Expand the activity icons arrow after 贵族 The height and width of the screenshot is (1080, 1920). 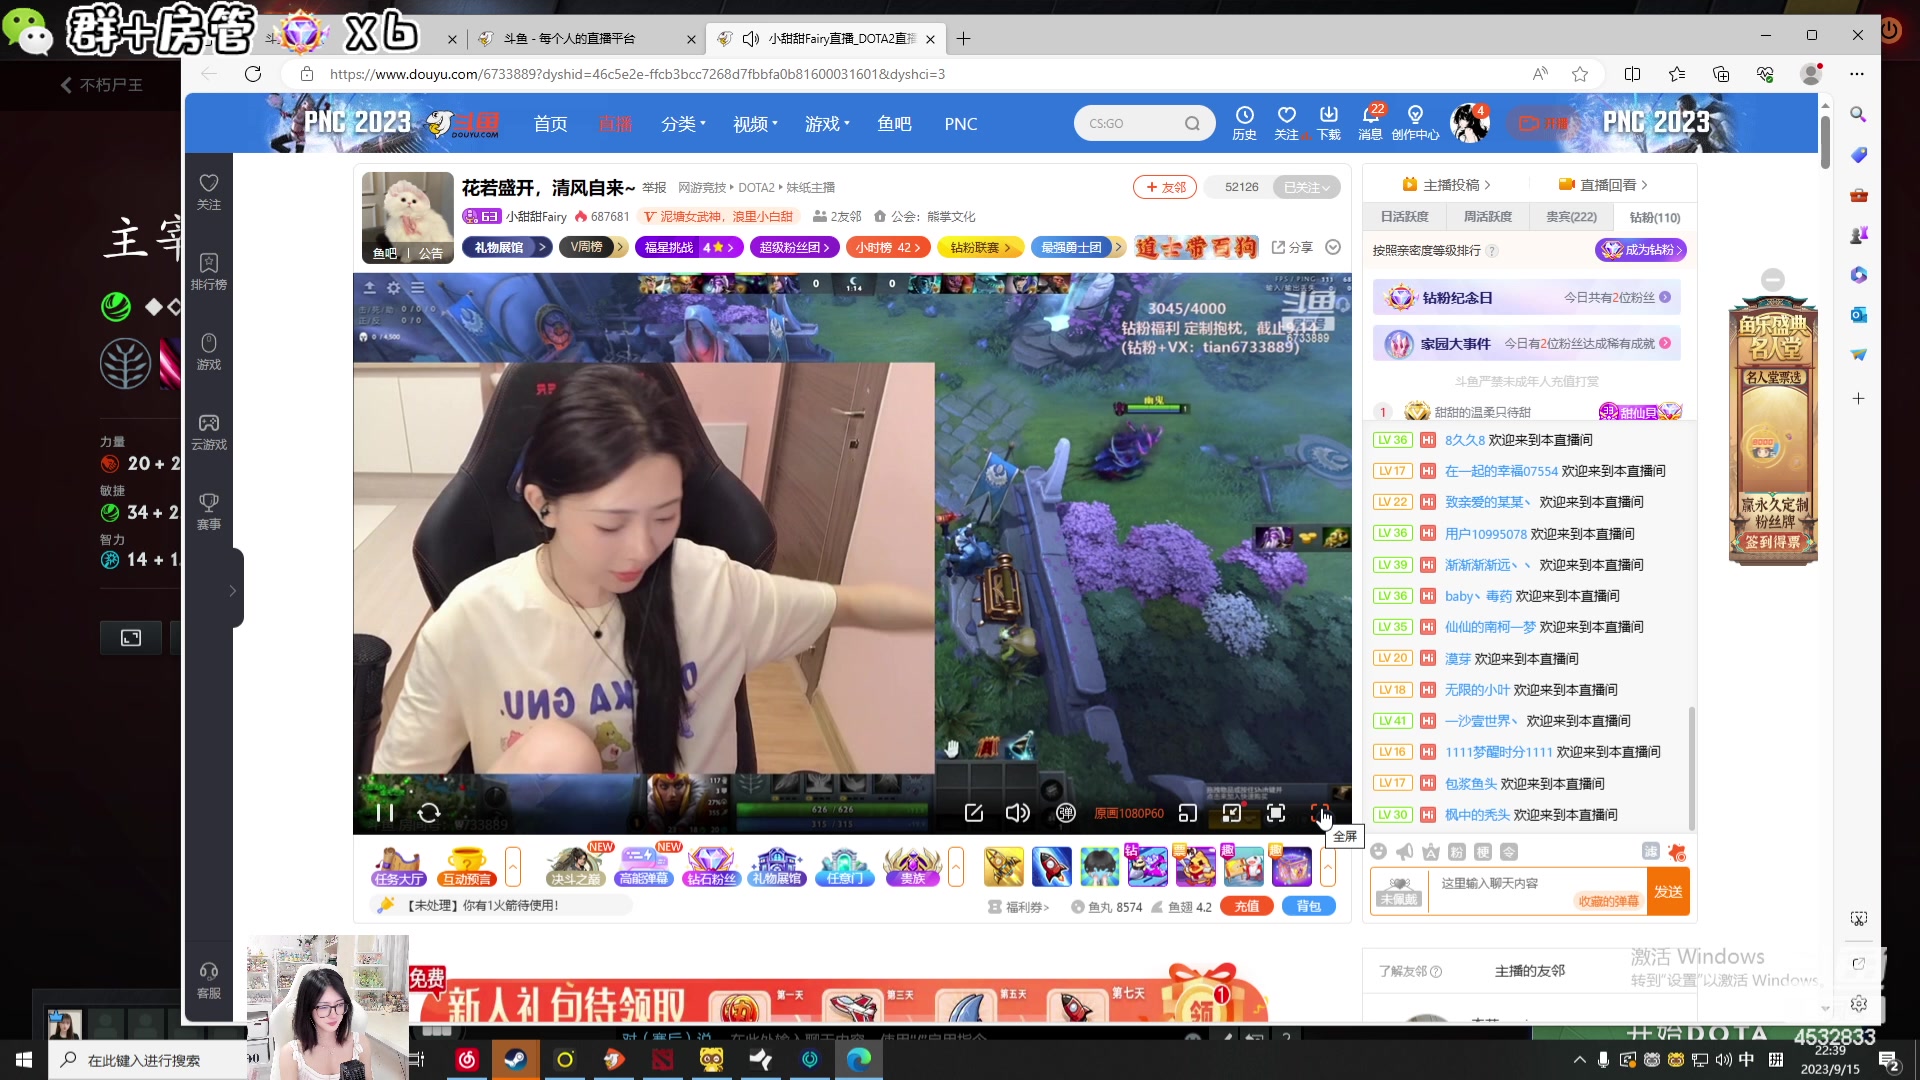(x=956, y=866)
